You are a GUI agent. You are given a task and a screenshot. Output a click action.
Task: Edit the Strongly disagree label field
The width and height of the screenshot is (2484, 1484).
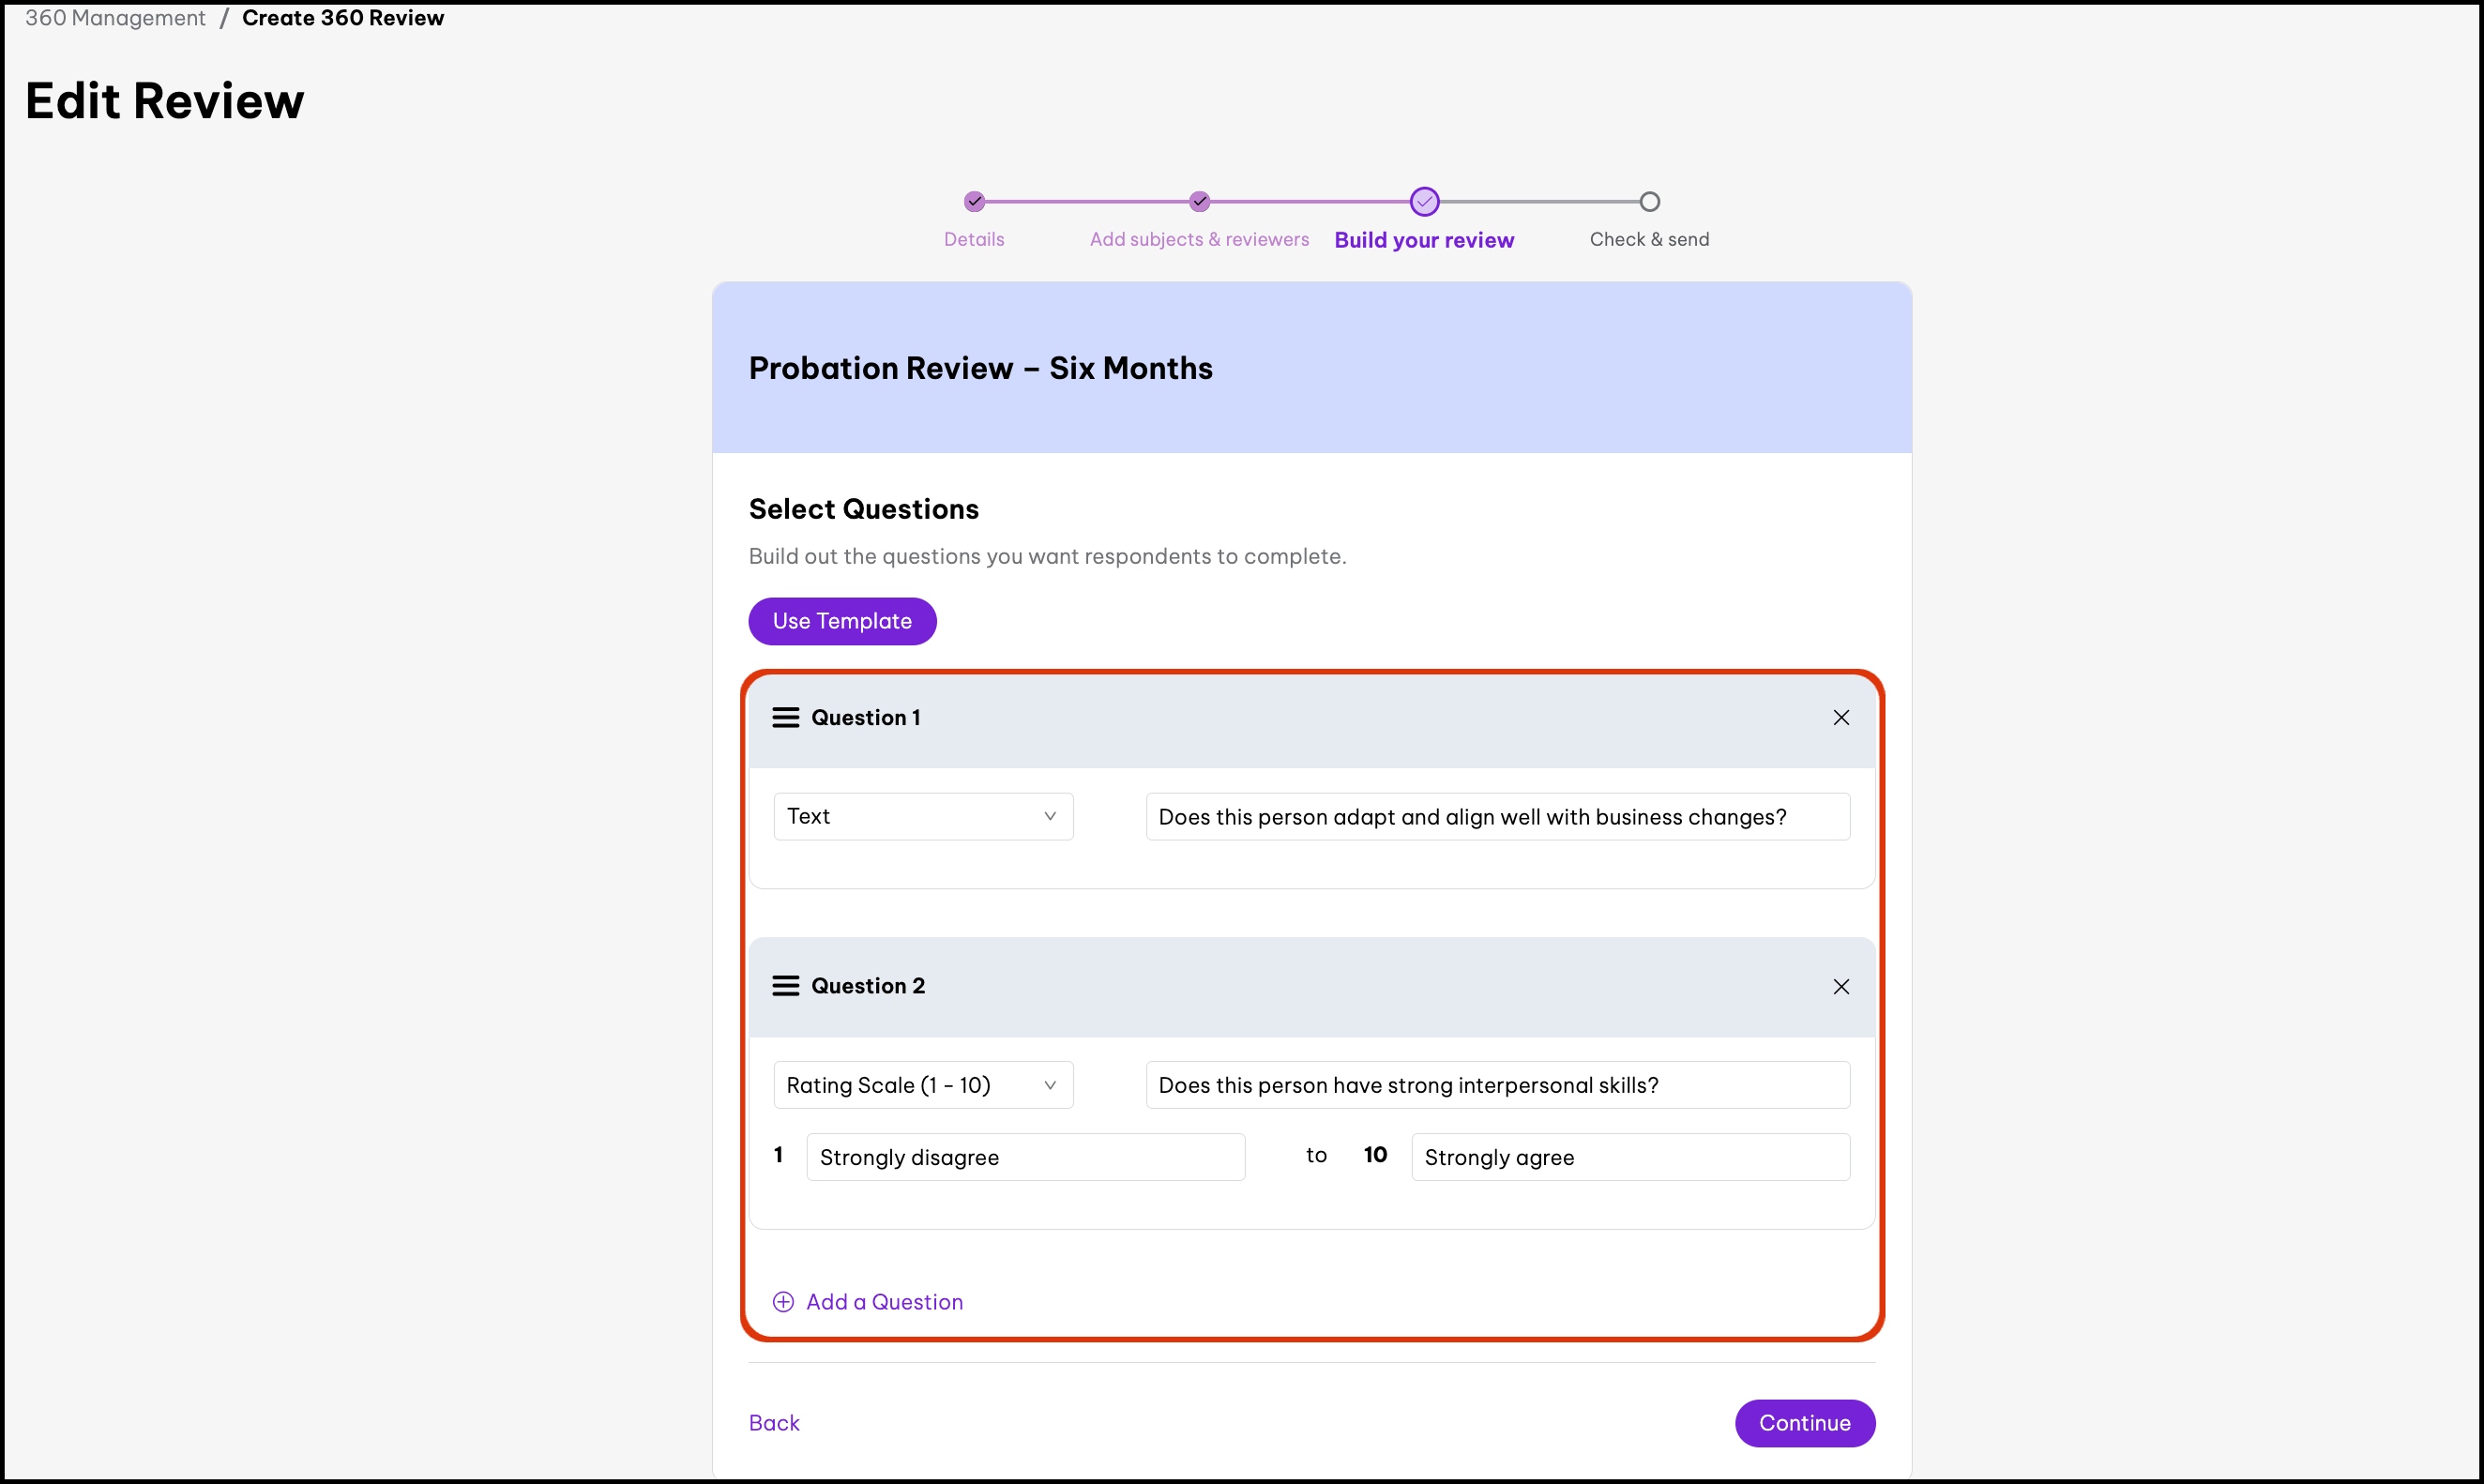tap(1025, 1157)
